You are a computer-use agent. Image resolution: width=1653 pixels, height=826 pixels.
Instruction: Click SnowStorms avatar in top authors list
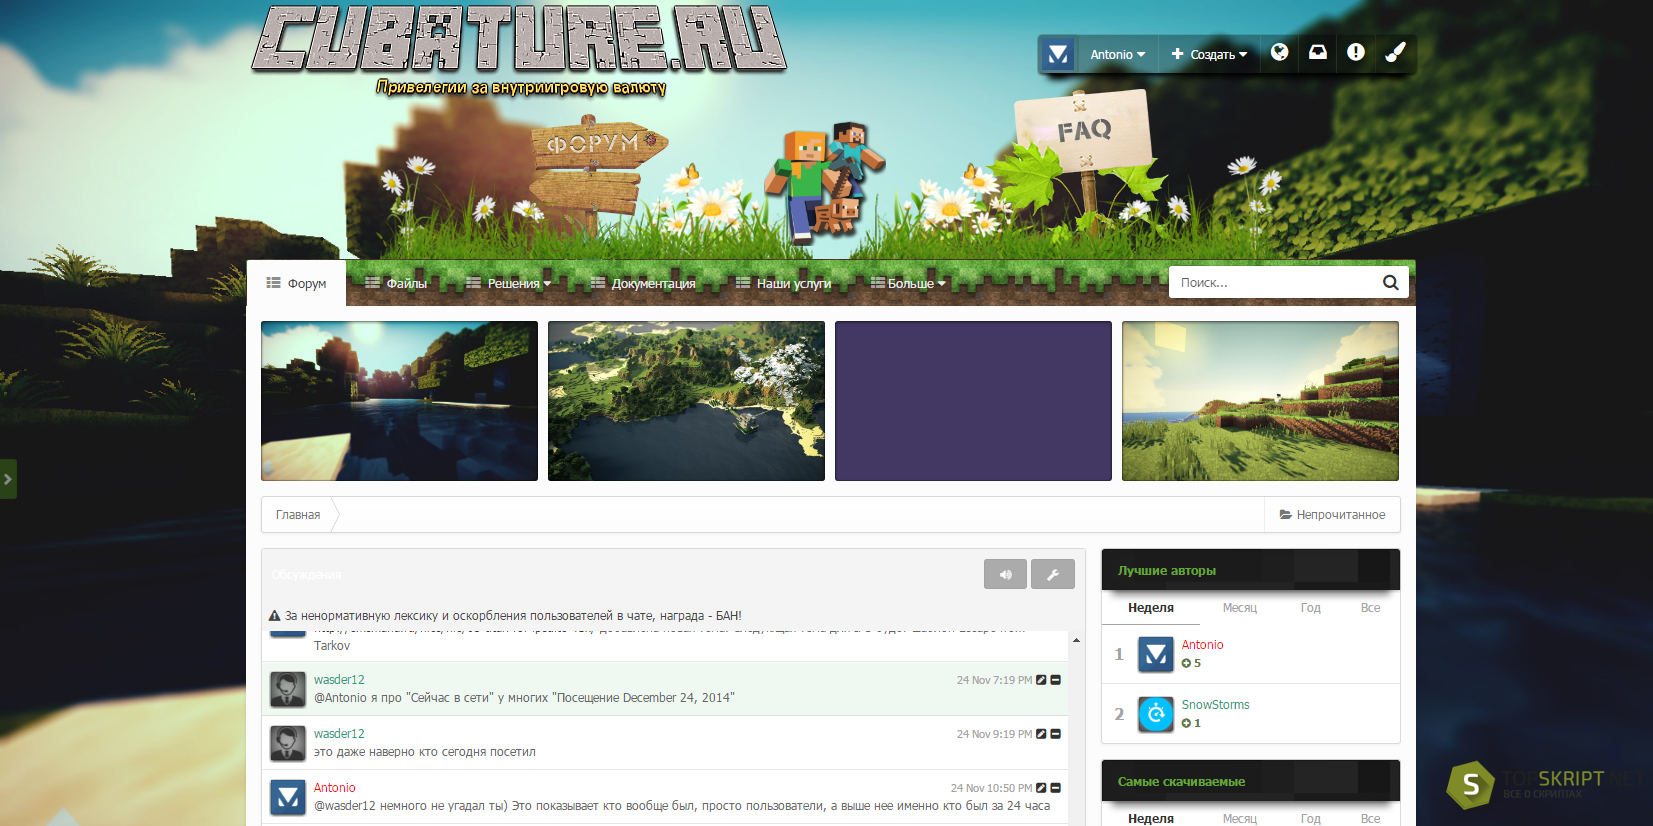(x=1156, y=714)
